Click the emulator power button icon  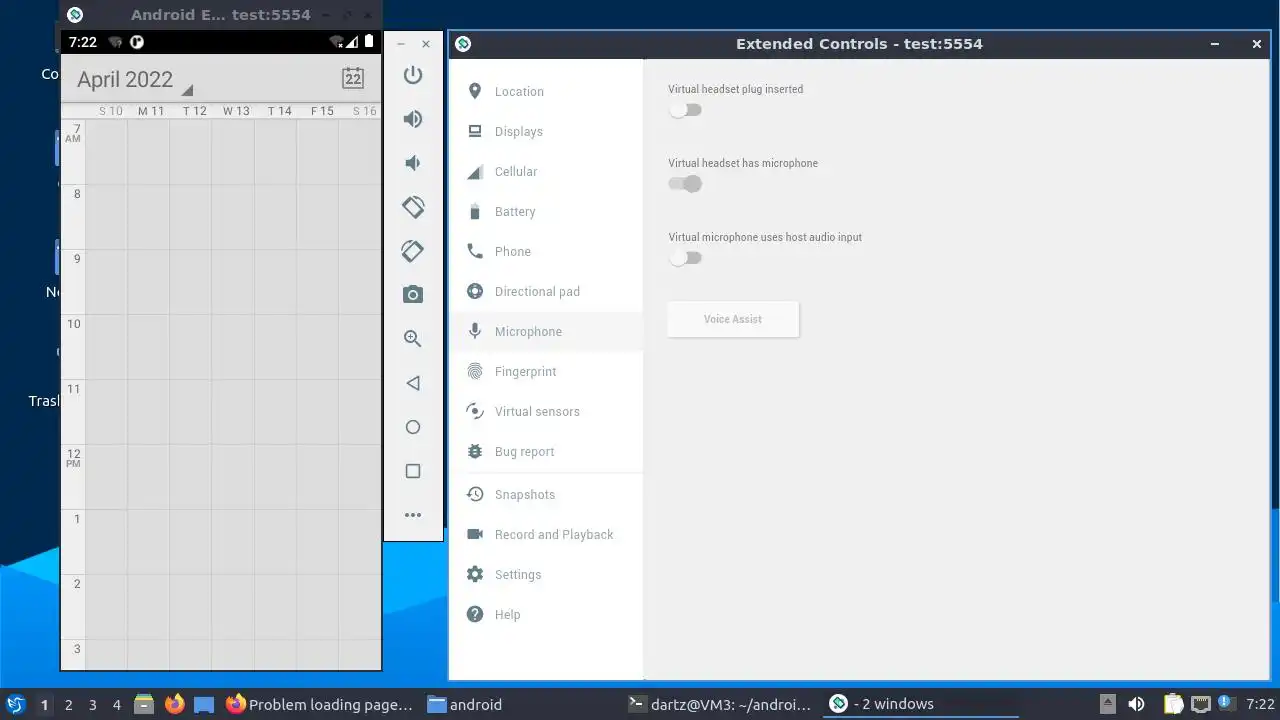[x=413, y=75]
